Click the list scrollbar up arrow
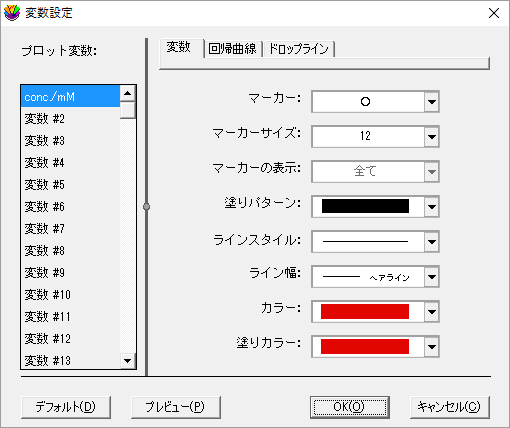 click(127, 93)
